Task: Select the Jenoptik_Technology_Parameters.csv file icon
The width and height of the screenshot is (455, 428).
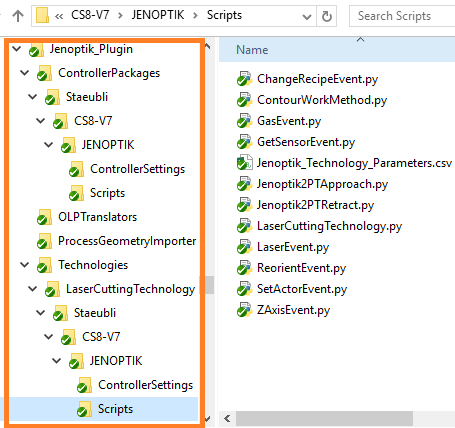Action: 244,163
